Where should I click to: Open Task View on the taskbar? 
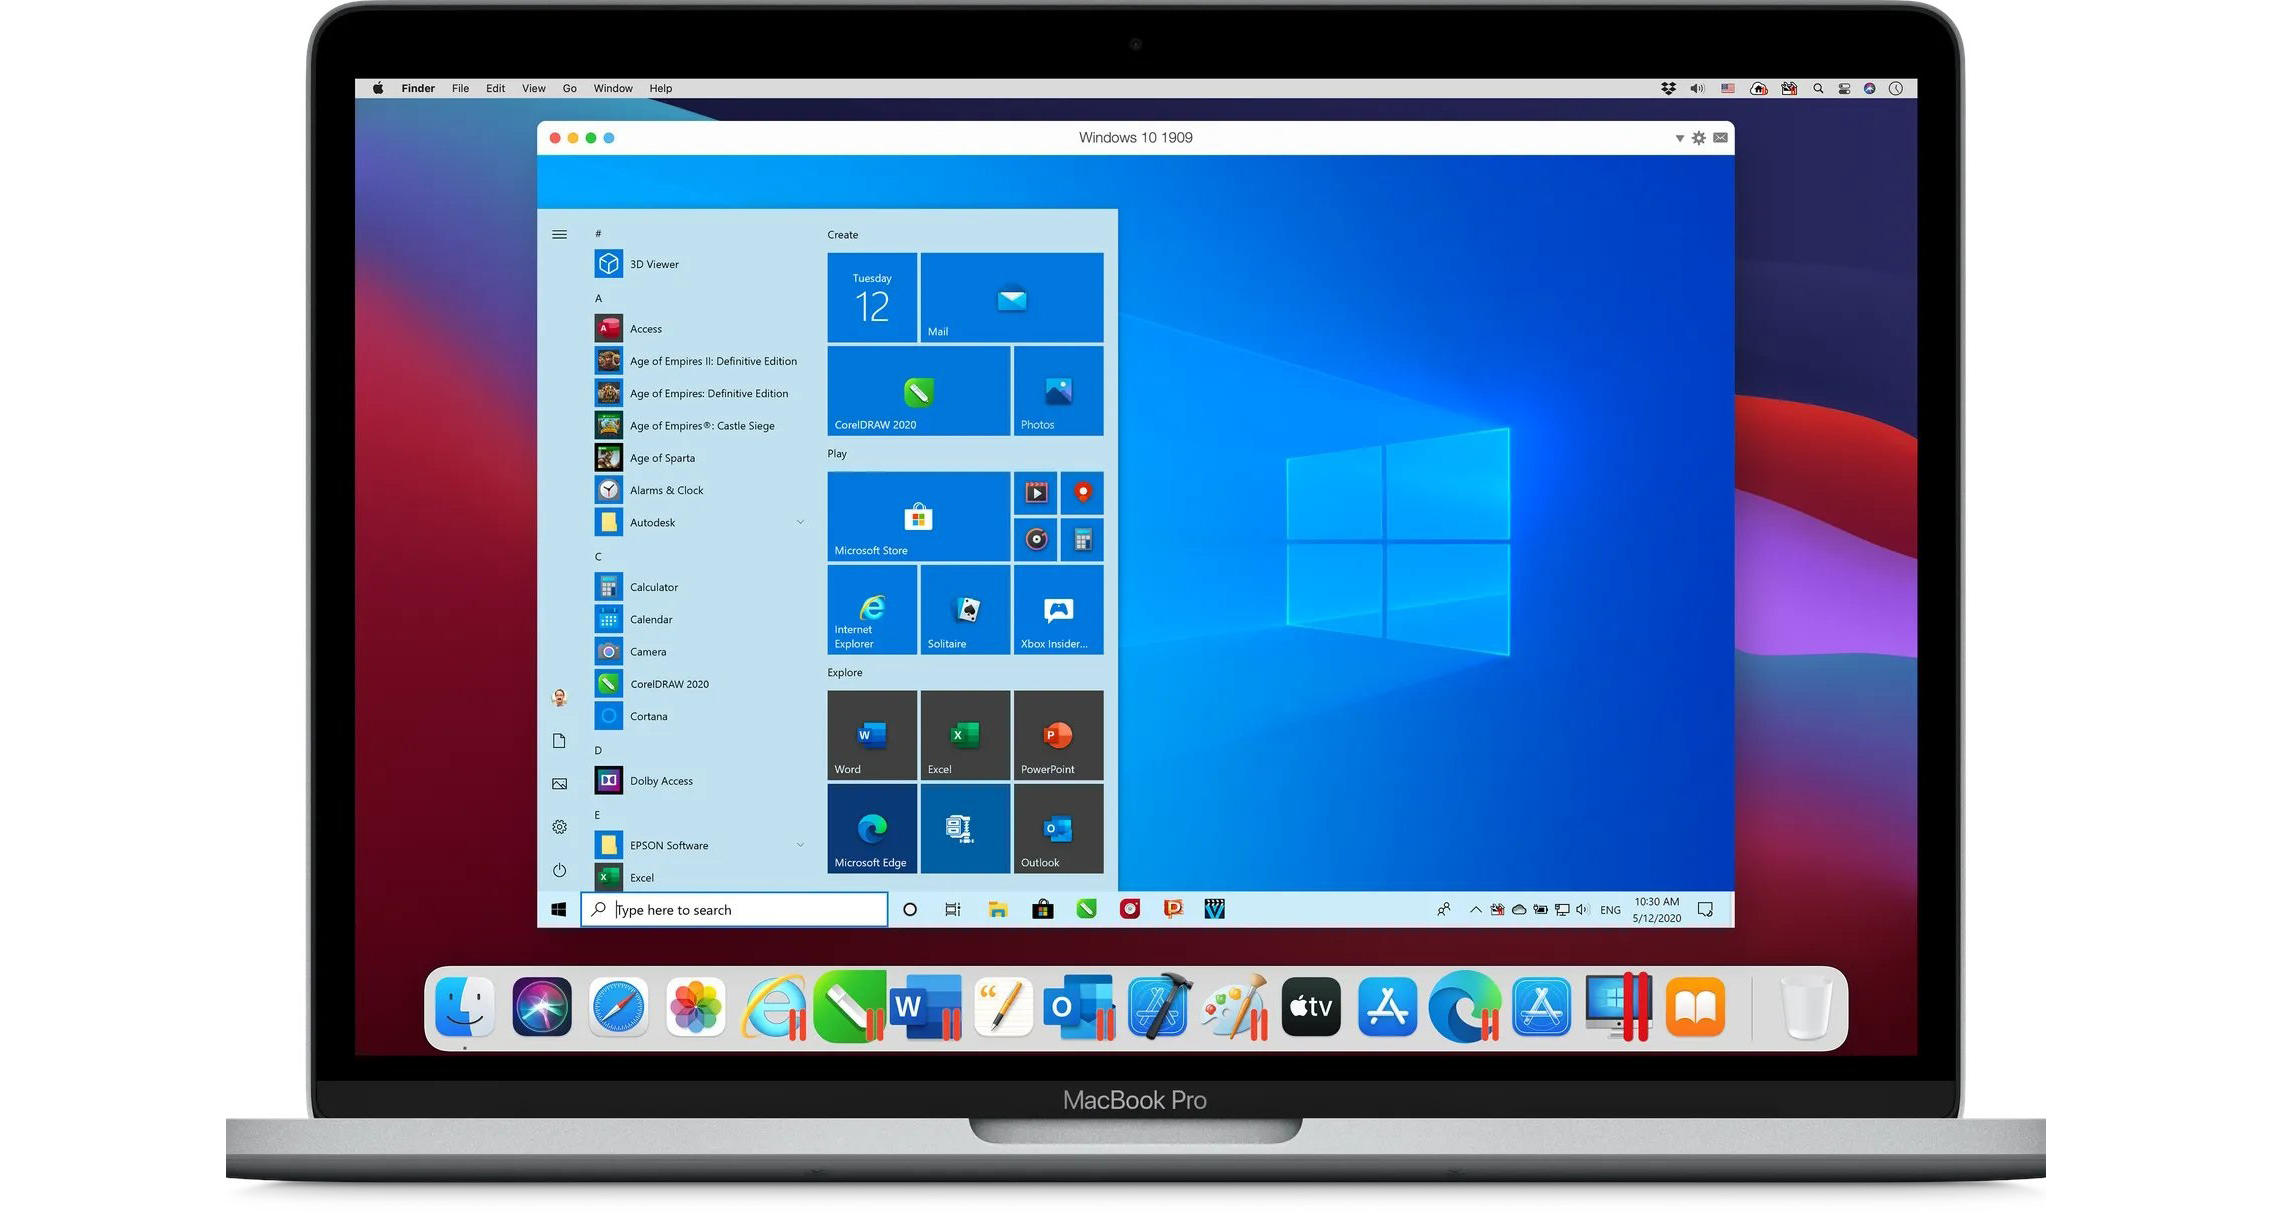click(951, 909)
